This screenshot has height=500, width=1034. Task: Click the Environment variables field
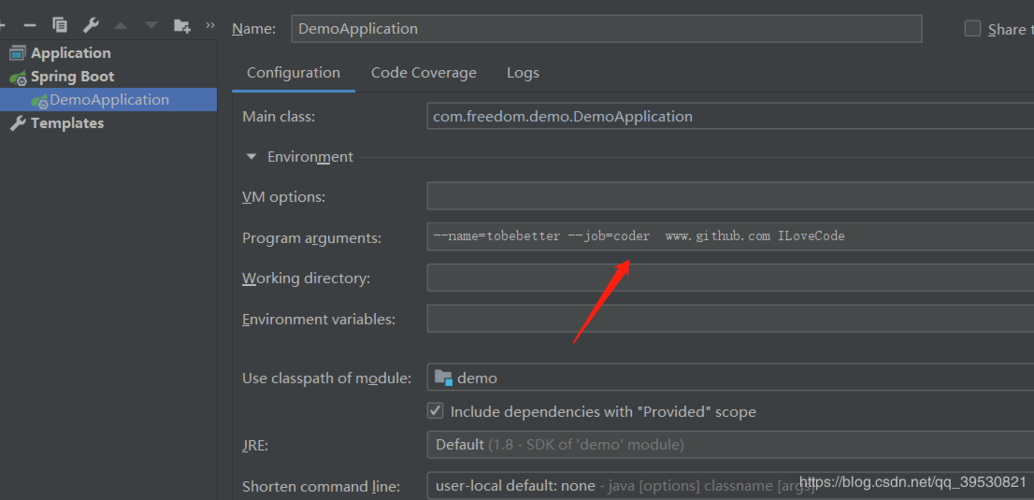[730, 319]
